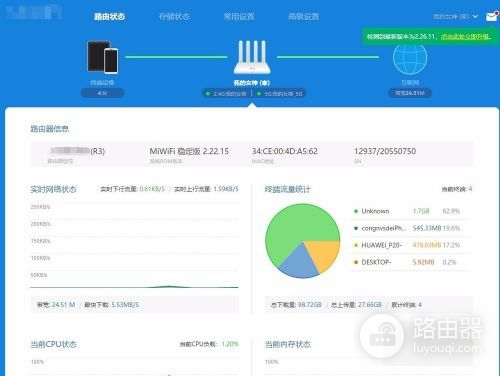The image size is (500, 376).
Task: Click the 5G Wi-Fi status indicator
Action: [x=280, y=94]
